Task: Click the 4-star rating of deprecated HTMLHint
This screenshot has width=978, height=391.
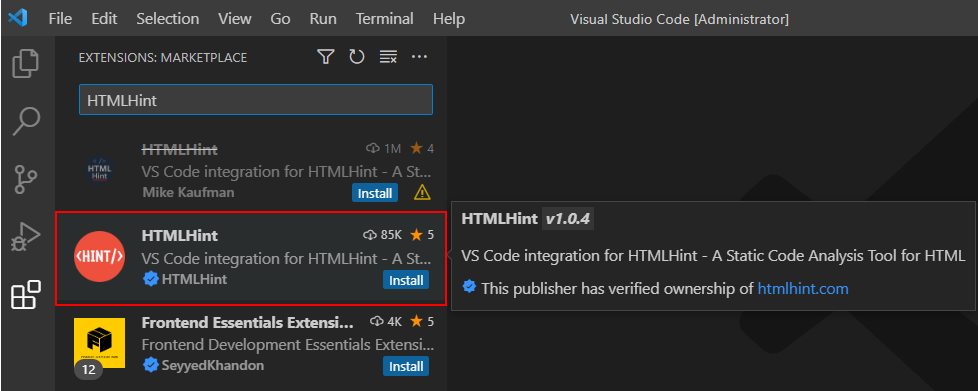Action: click(422, 148)
